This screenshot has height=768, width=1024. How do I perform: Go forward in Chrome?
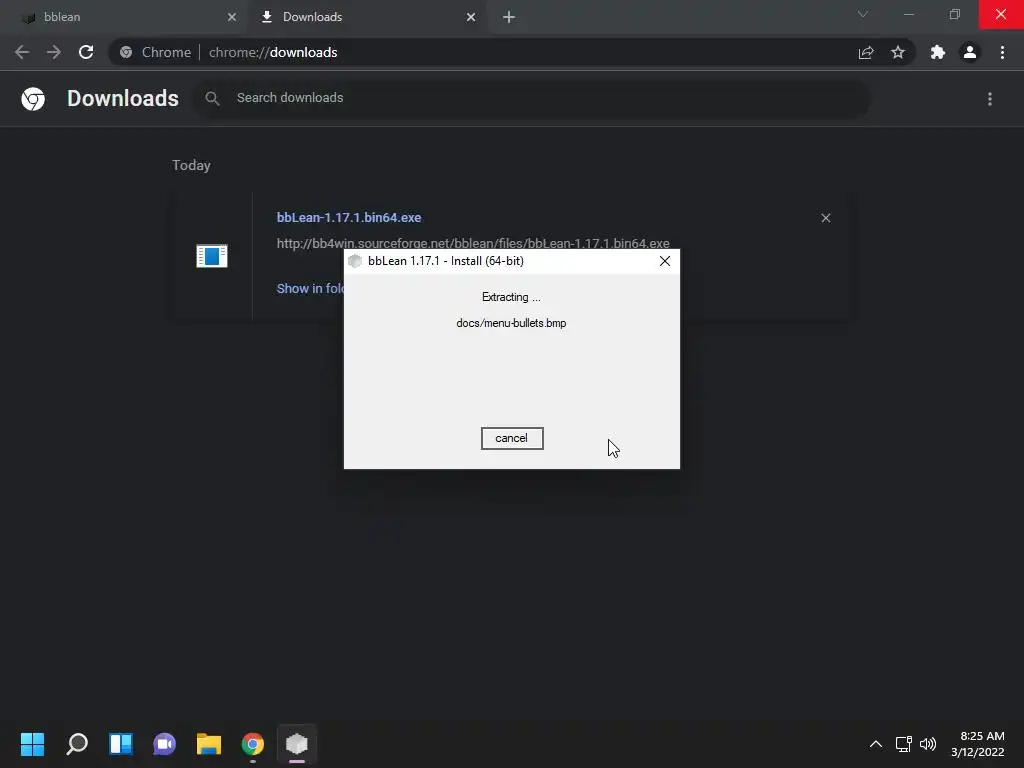tap(54, 52)
